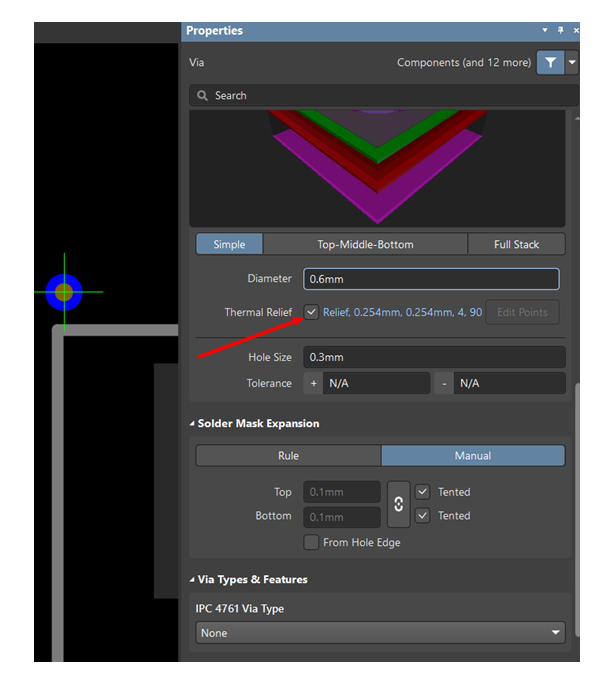Open the thermal relief settings link
602x674 pixels.
[x=402, y=312]
